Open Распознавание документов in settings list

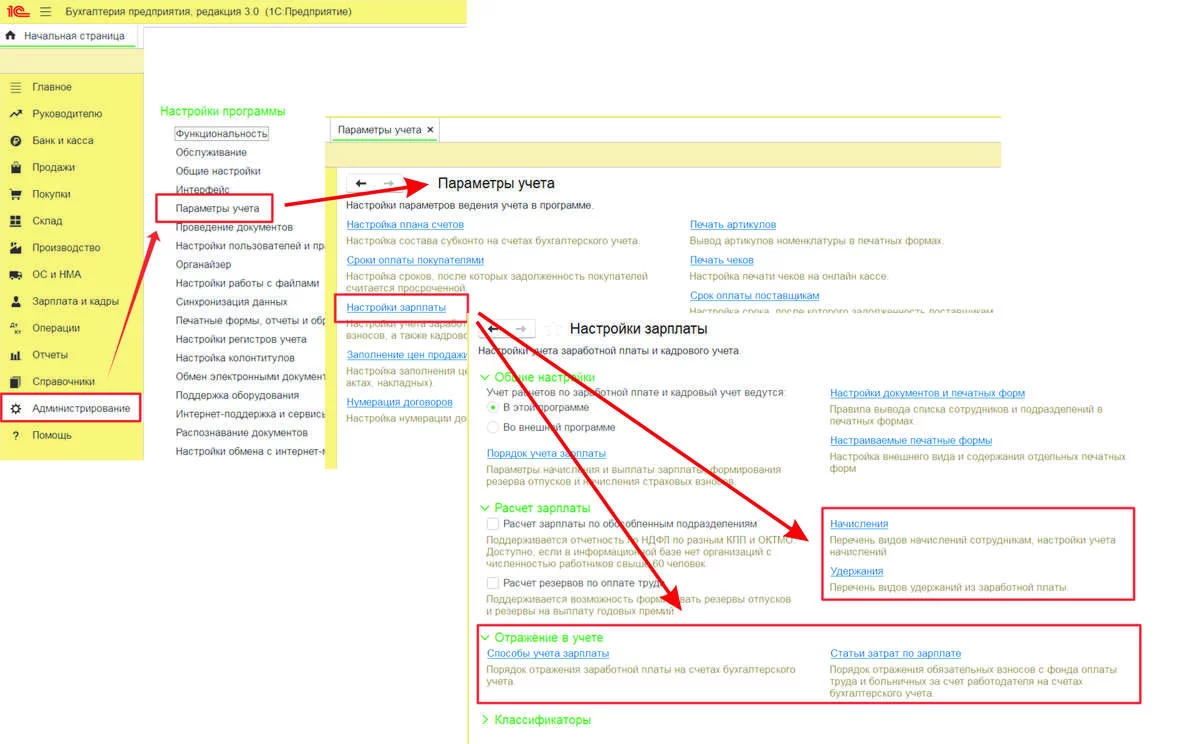tap(242, 432)
